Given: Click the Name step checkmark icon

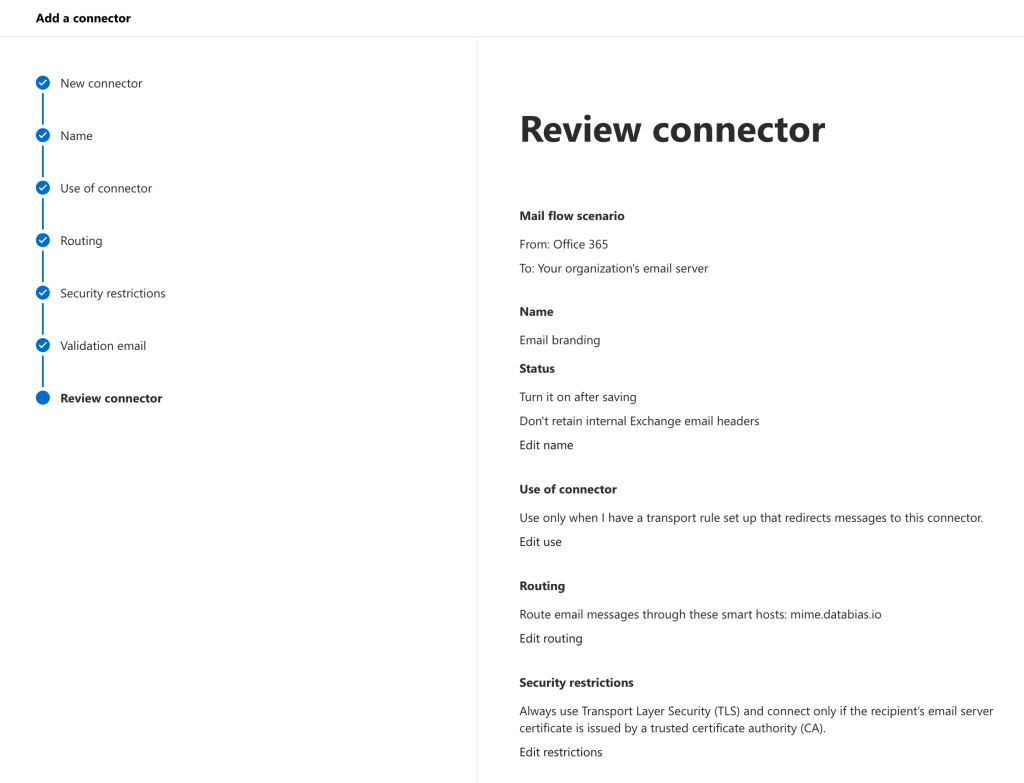Looking at the screenshot, I should (43, 135).
